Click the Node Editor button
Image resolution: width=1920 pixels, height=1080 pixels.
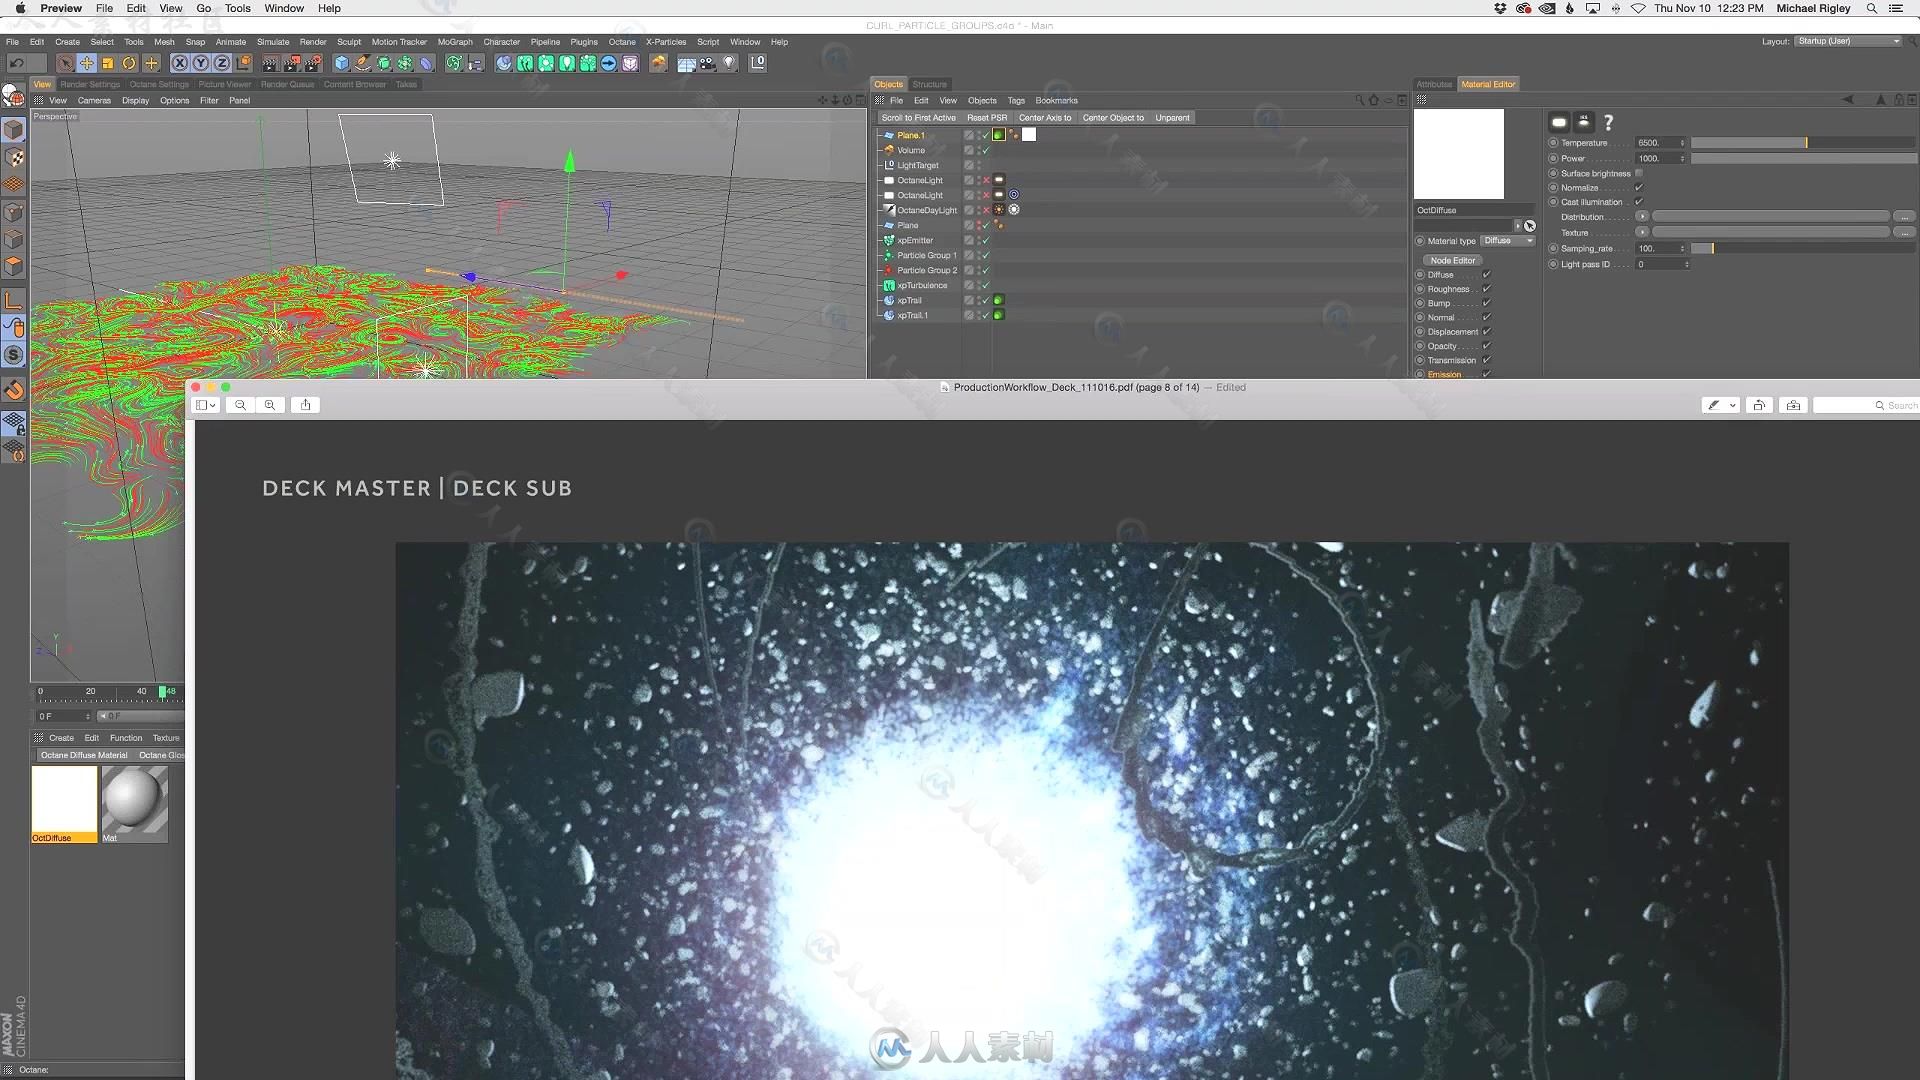(1452, 260)
